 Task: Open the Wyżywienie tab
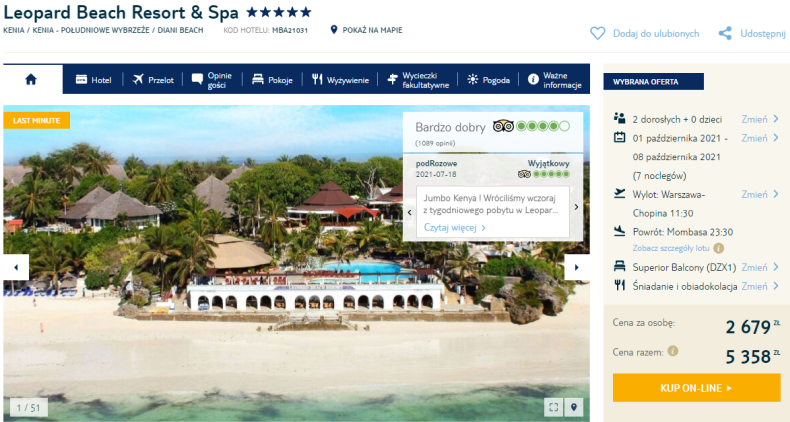pos(340,80)
